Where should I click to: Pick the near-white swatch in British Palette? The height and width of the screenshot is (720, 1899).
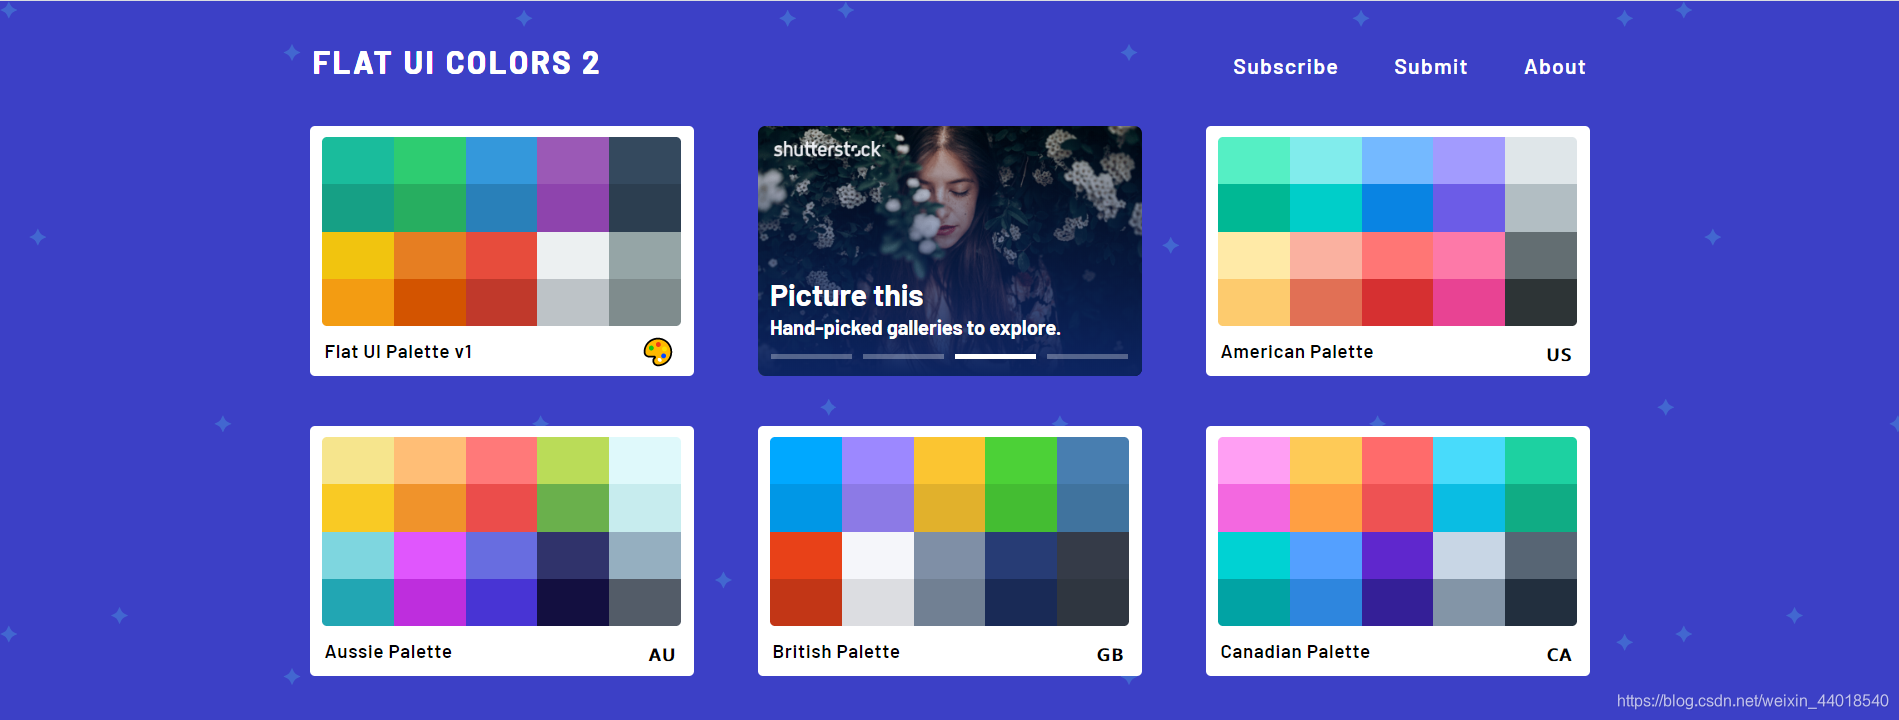tap(878, 556)
